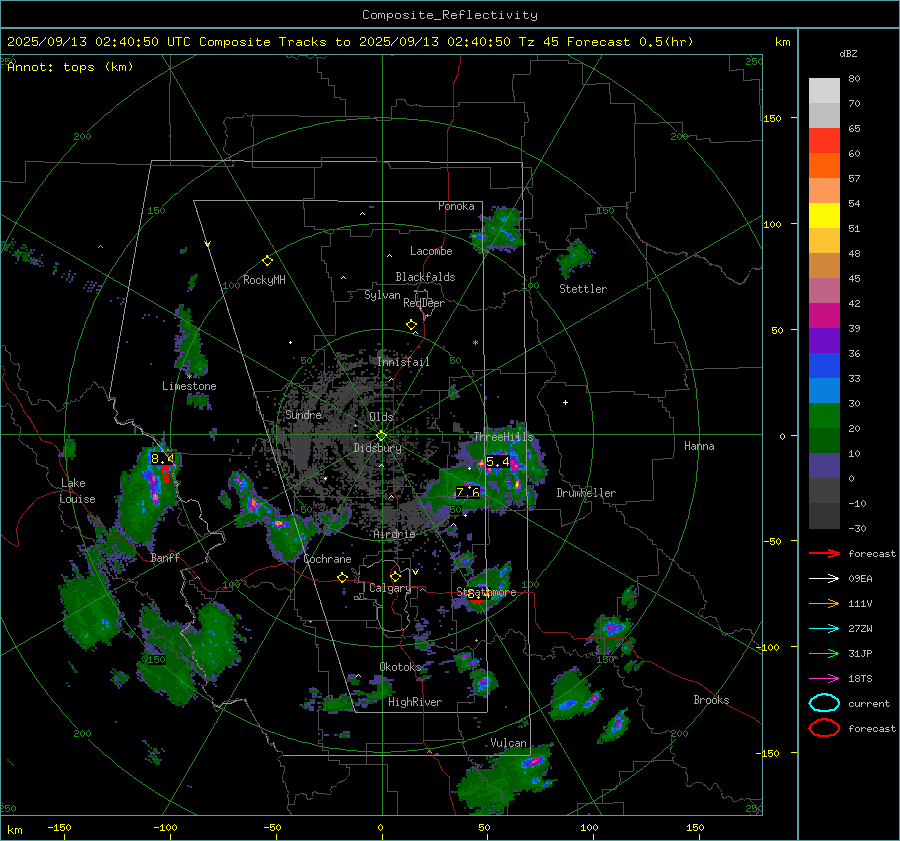
Task: Click the magenta swatch between 42 and 39 dBZ
Action: click(824, 316)
